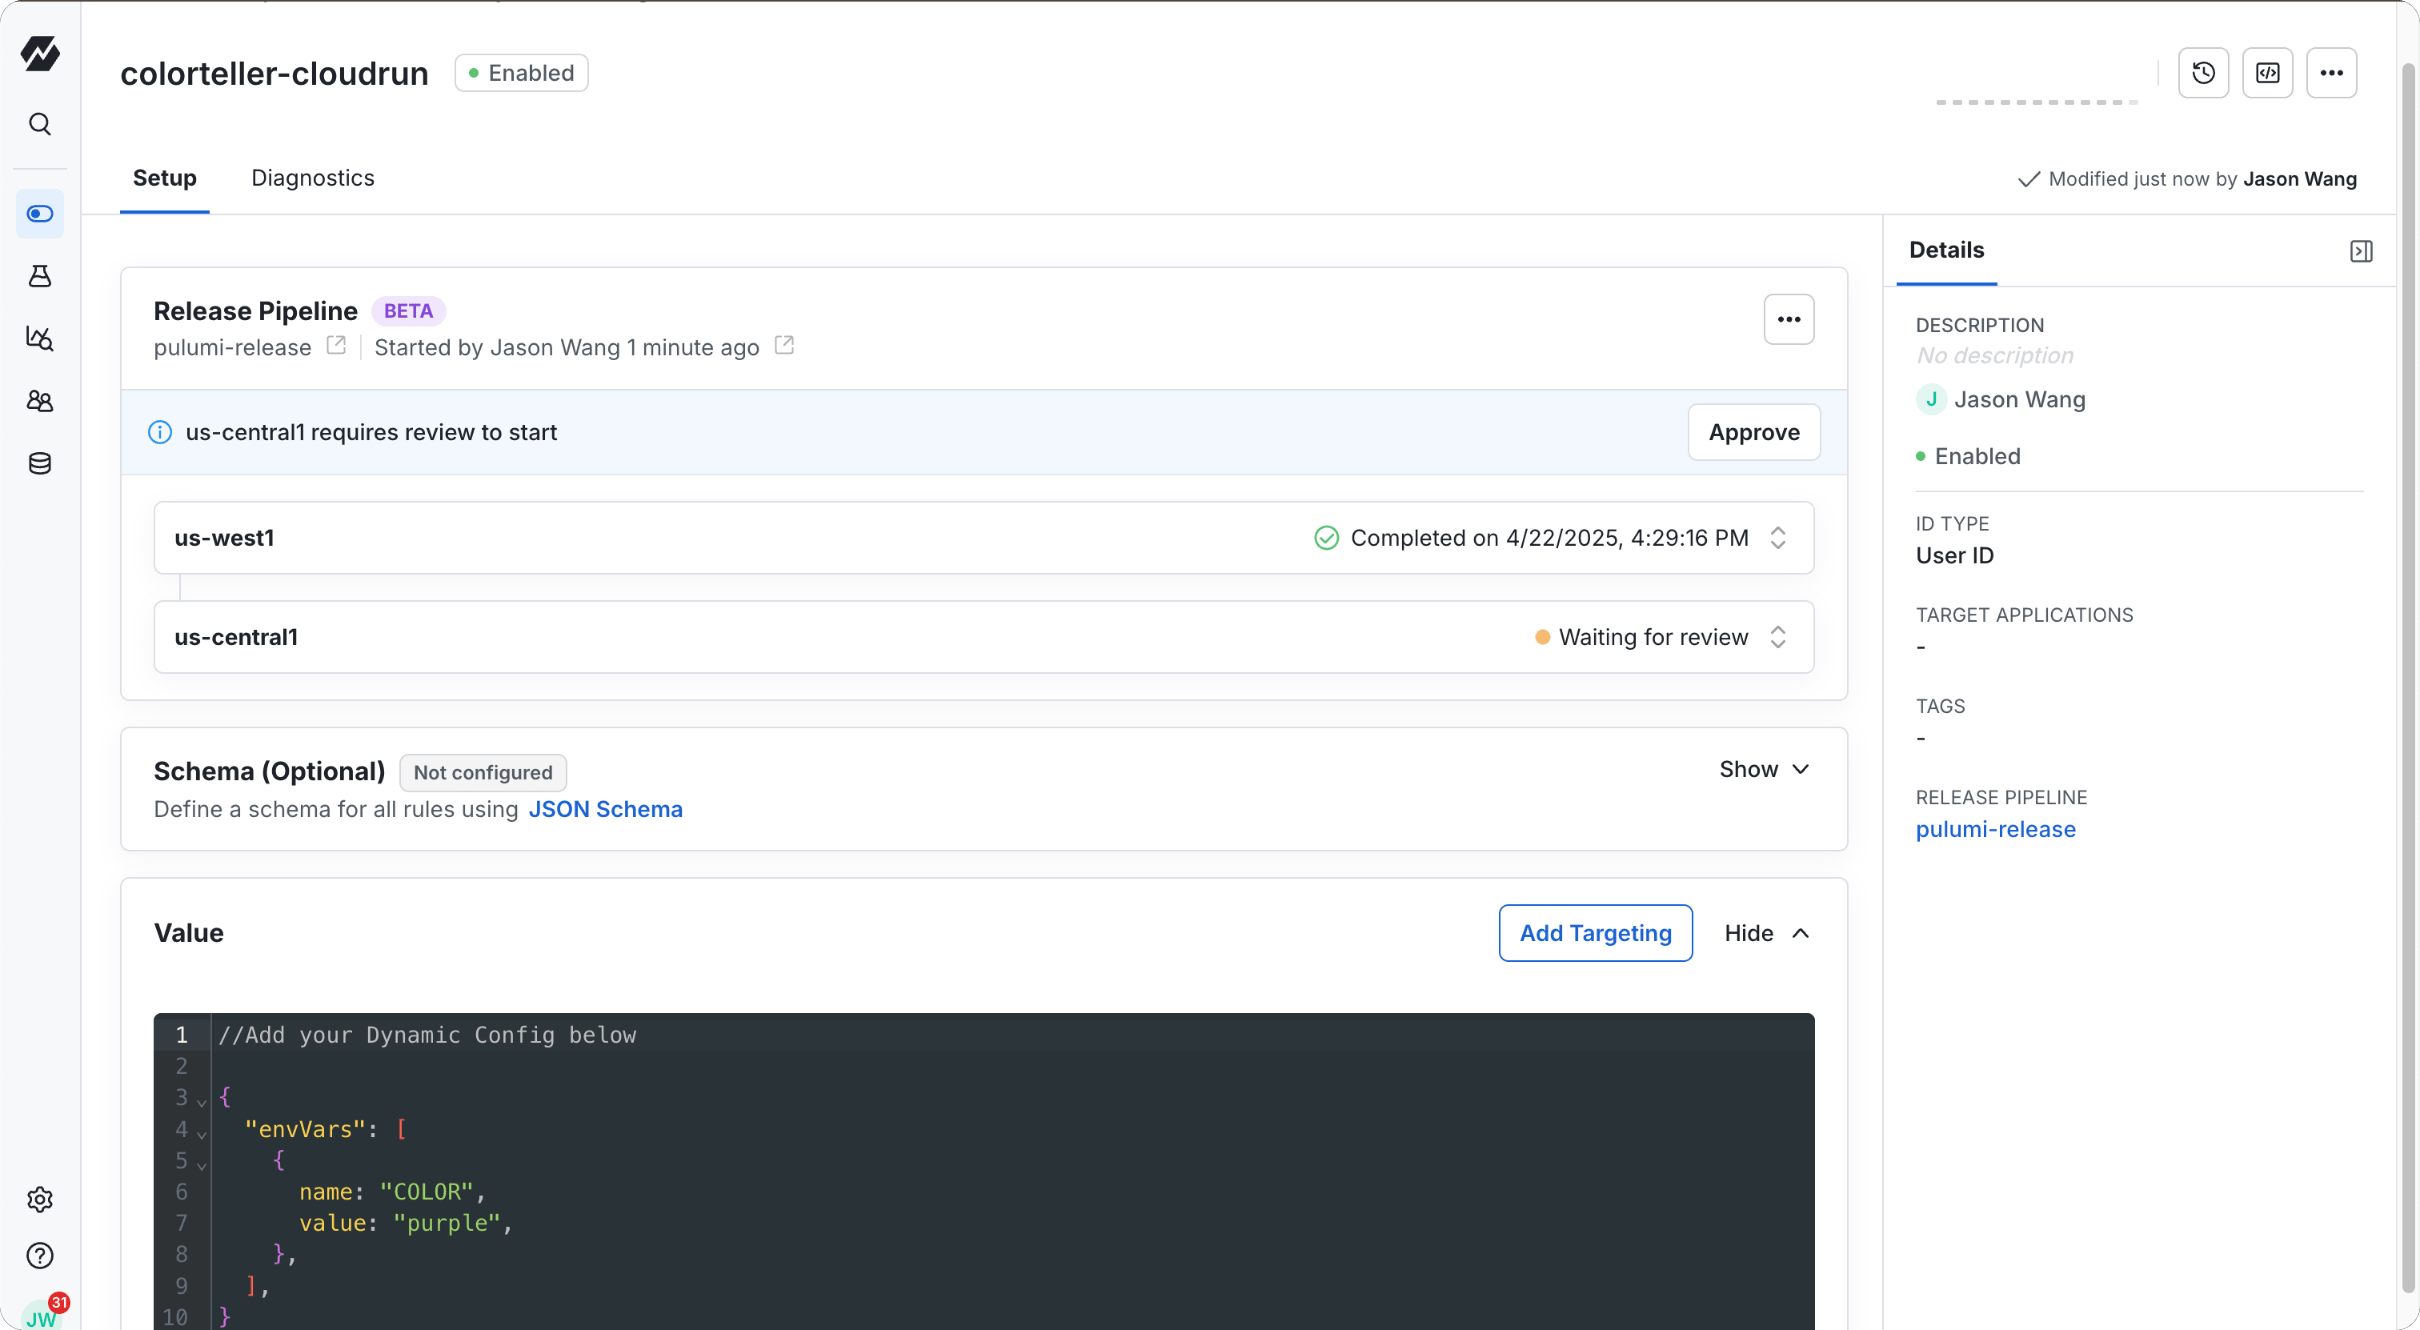Fold envVars array at line 4
2420x1330 pixels.
[x=202, y=1133]
